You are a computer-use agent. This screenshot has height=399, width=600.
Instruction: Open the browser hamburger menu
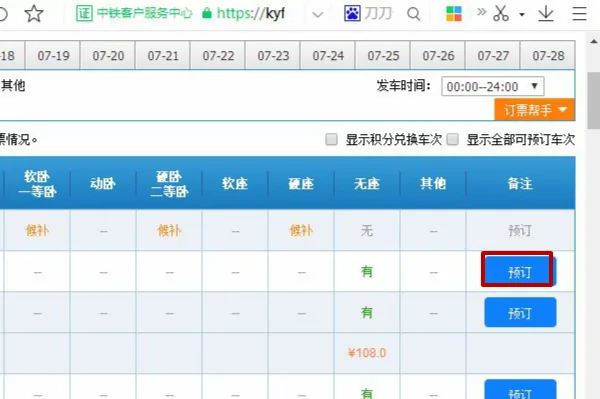[x=579, y=13]
